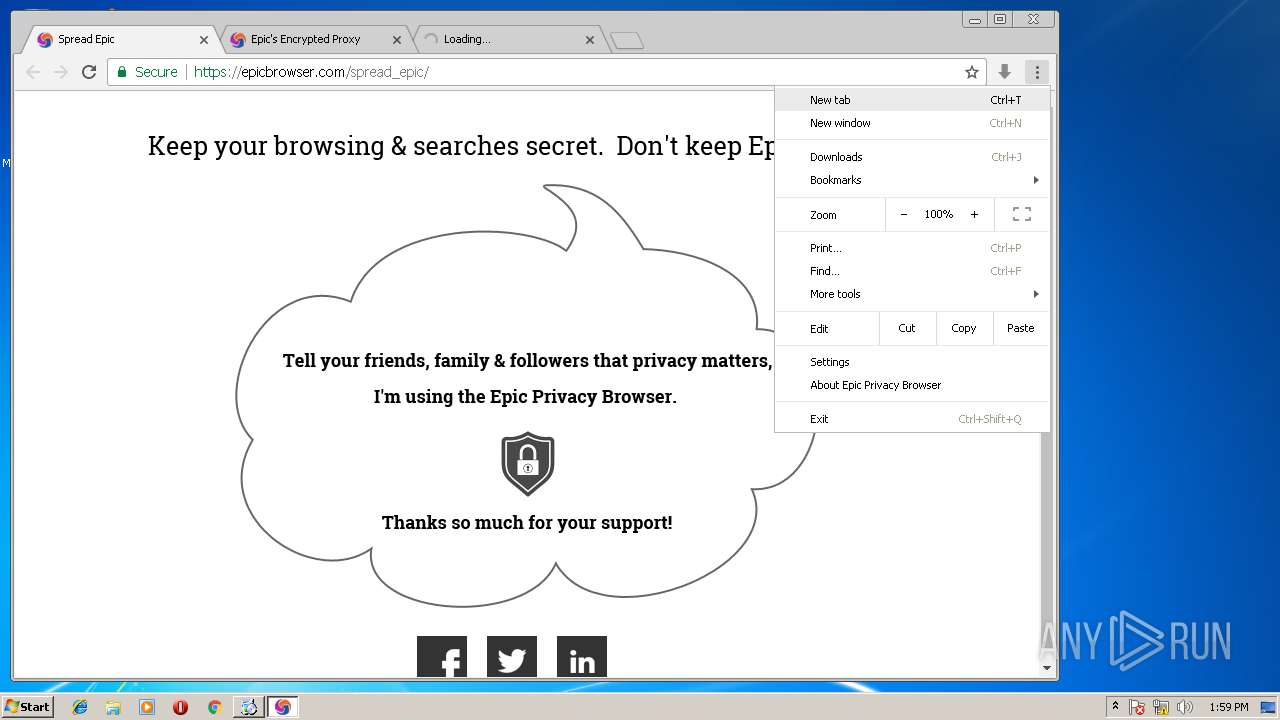Click the Copy button in the Edit row
This screenshot has height=720, width=1280.
tap(964, 328)
